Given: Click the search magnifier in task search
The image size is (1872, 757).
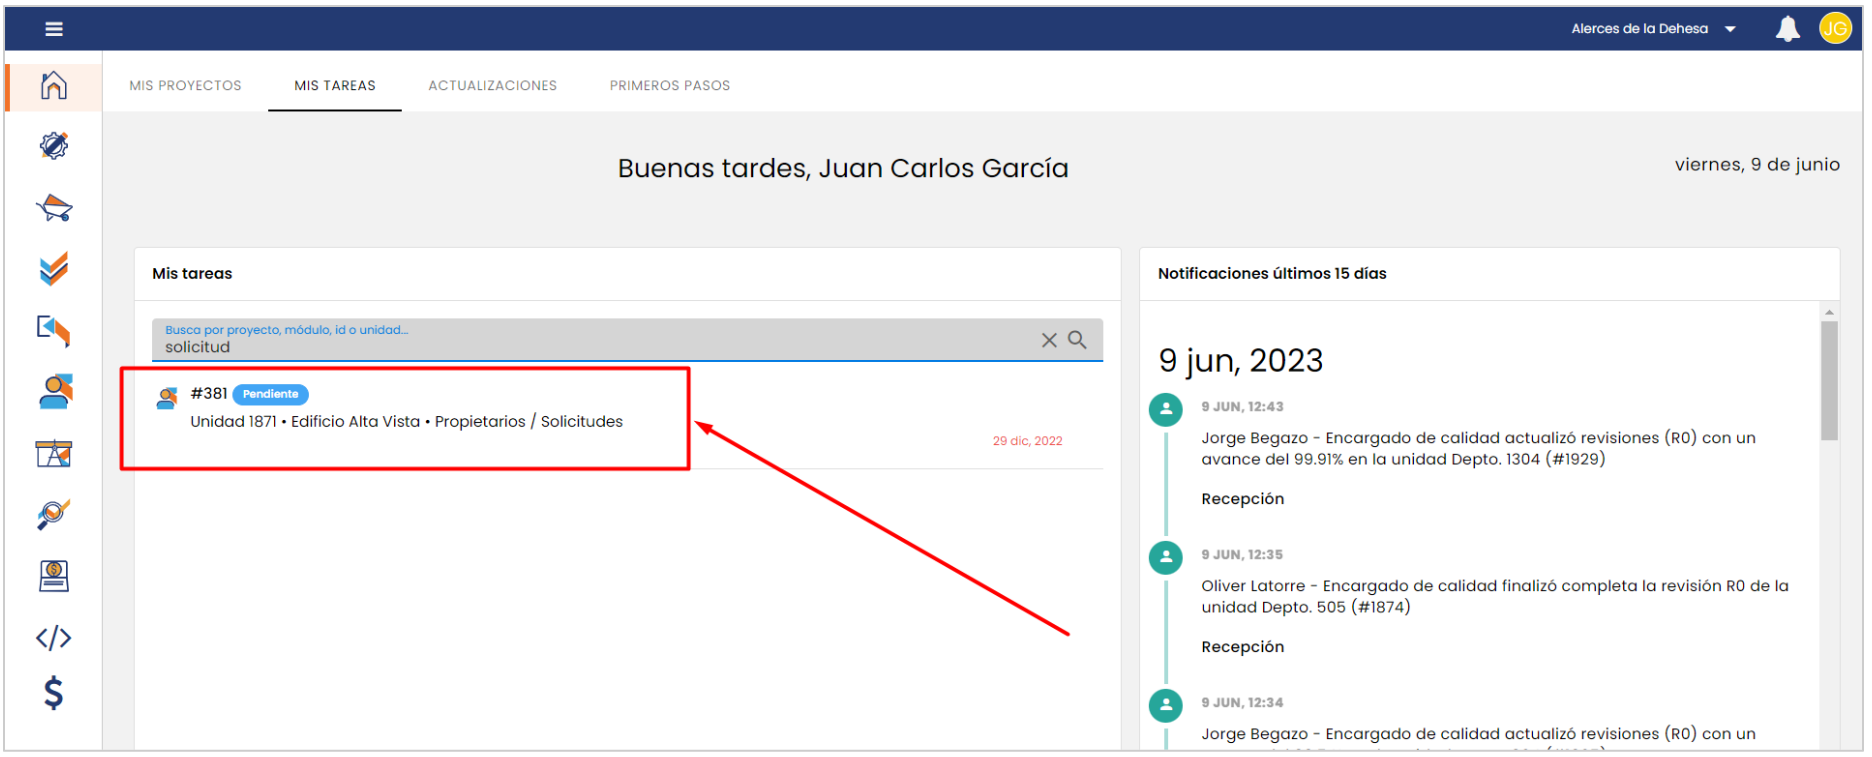Looking at the screenshot, I should pos(1077,340).
